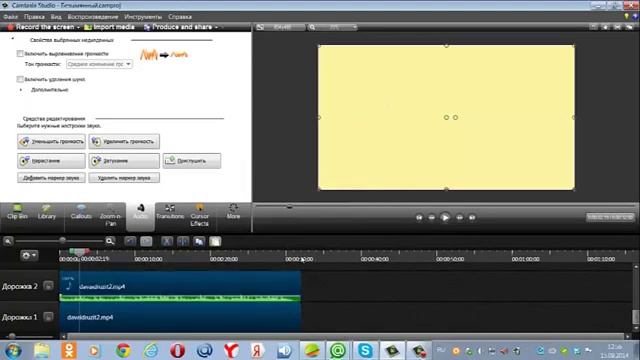This screenshot has height=360, width=640.
Task: Click the fade out button
Action: tap(124, 161)
